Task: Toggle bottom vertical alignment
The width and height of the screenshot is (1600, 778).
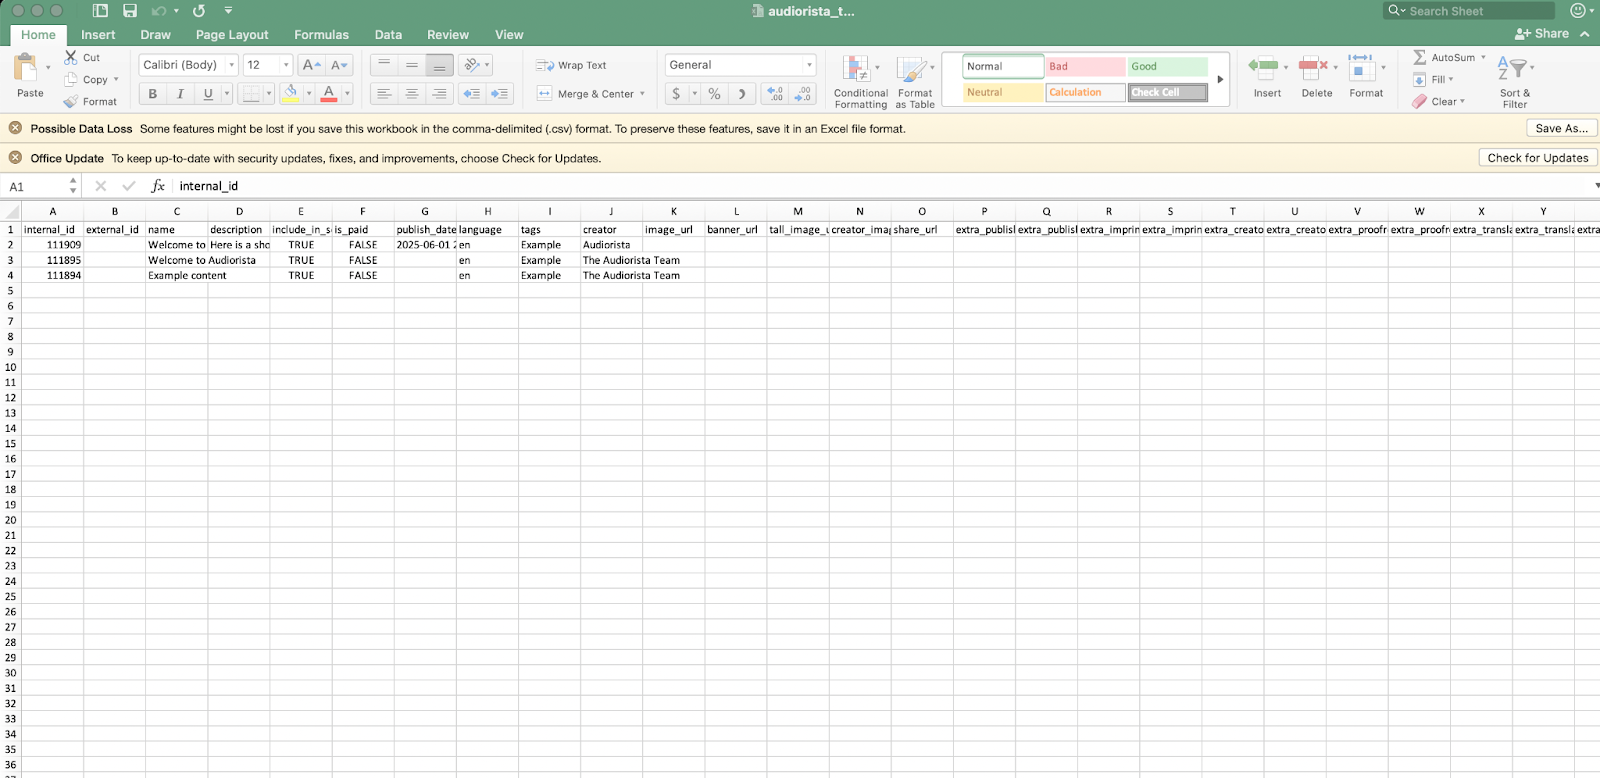Action: click(x=439, y=65)
